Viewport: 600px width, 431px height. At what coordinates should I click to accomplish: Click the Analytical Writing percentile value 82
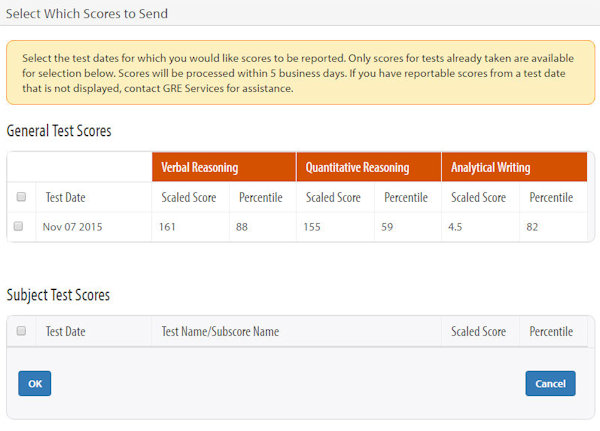click(x=532, y=227)
